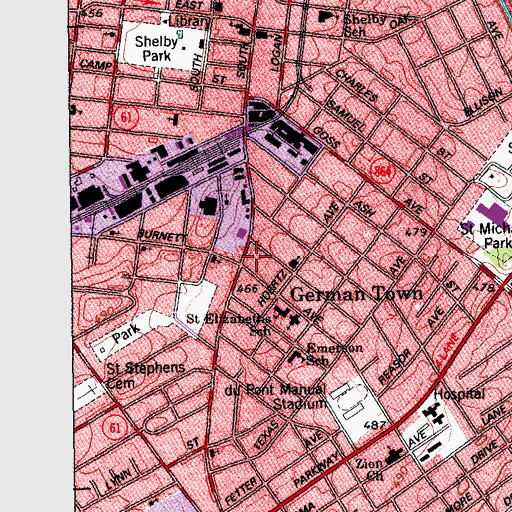Click the Emerson school building symbol
Viewport: 512px width, 512px height.
(295, 357)
